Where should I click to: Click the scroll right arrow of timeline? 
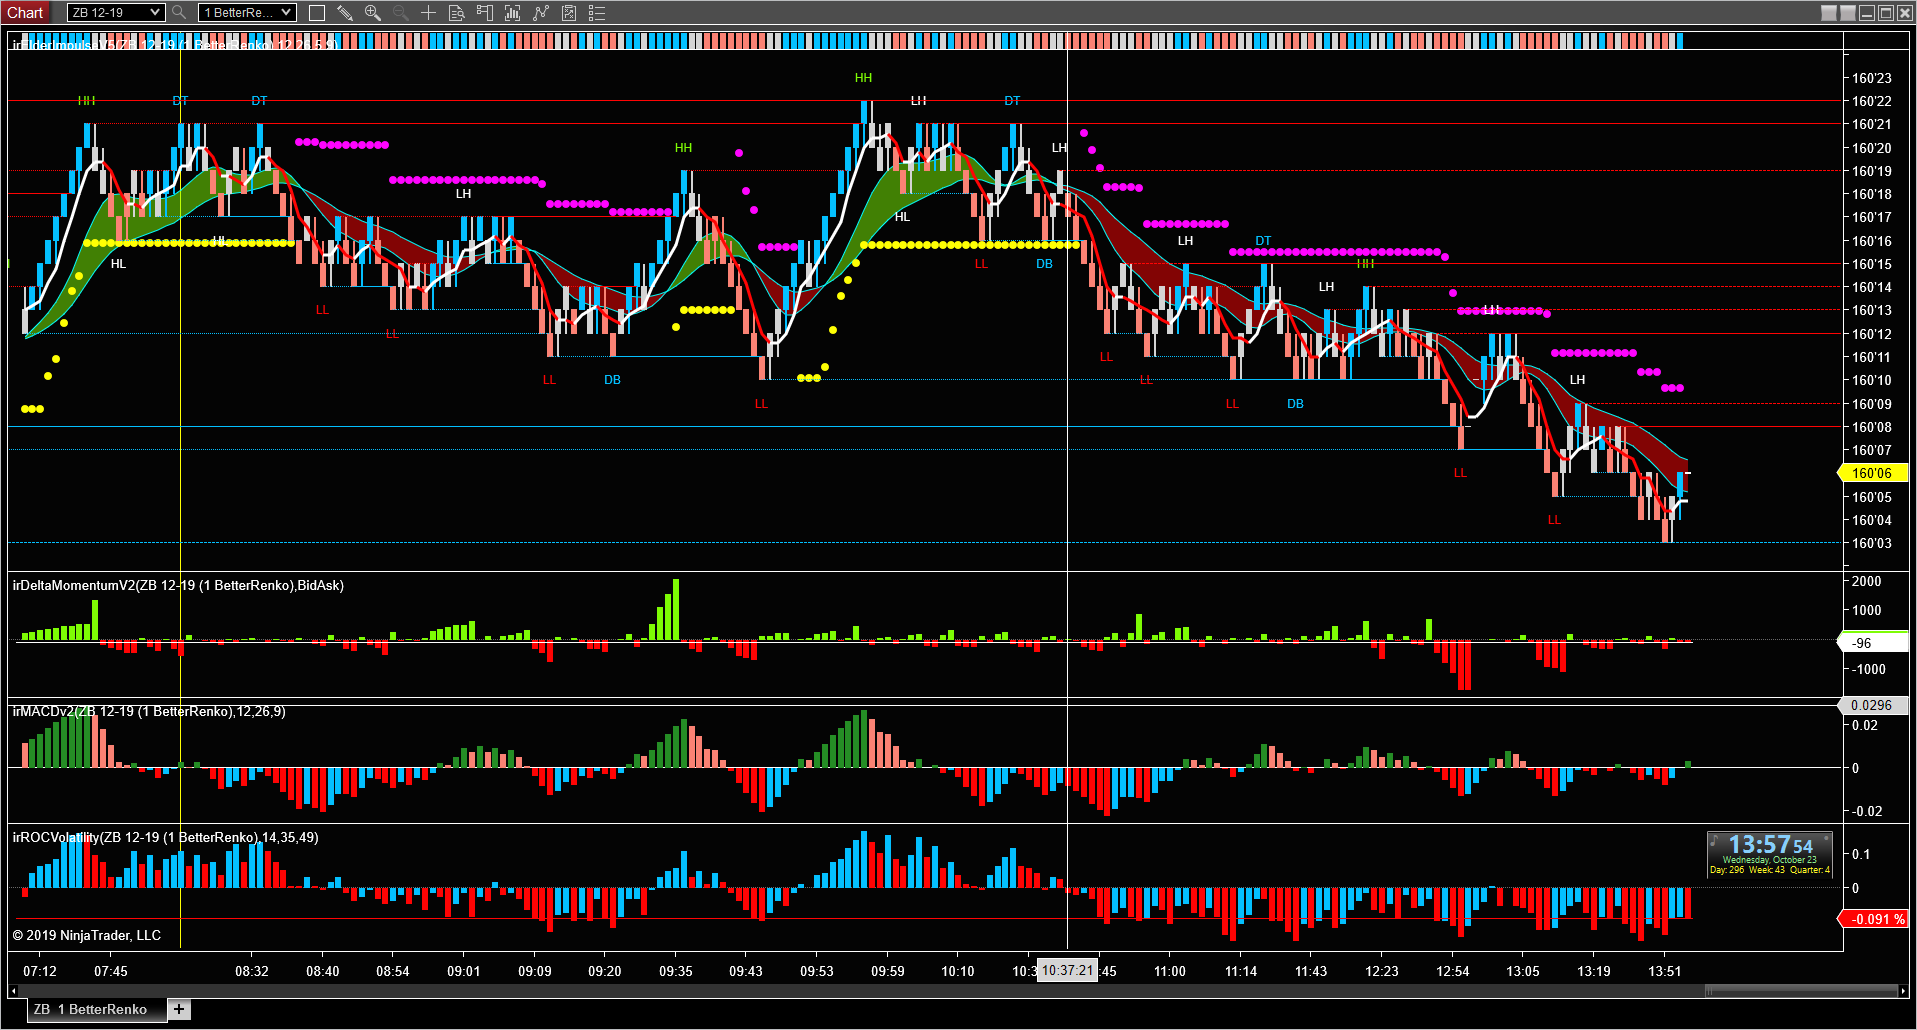click(1902, 991)
